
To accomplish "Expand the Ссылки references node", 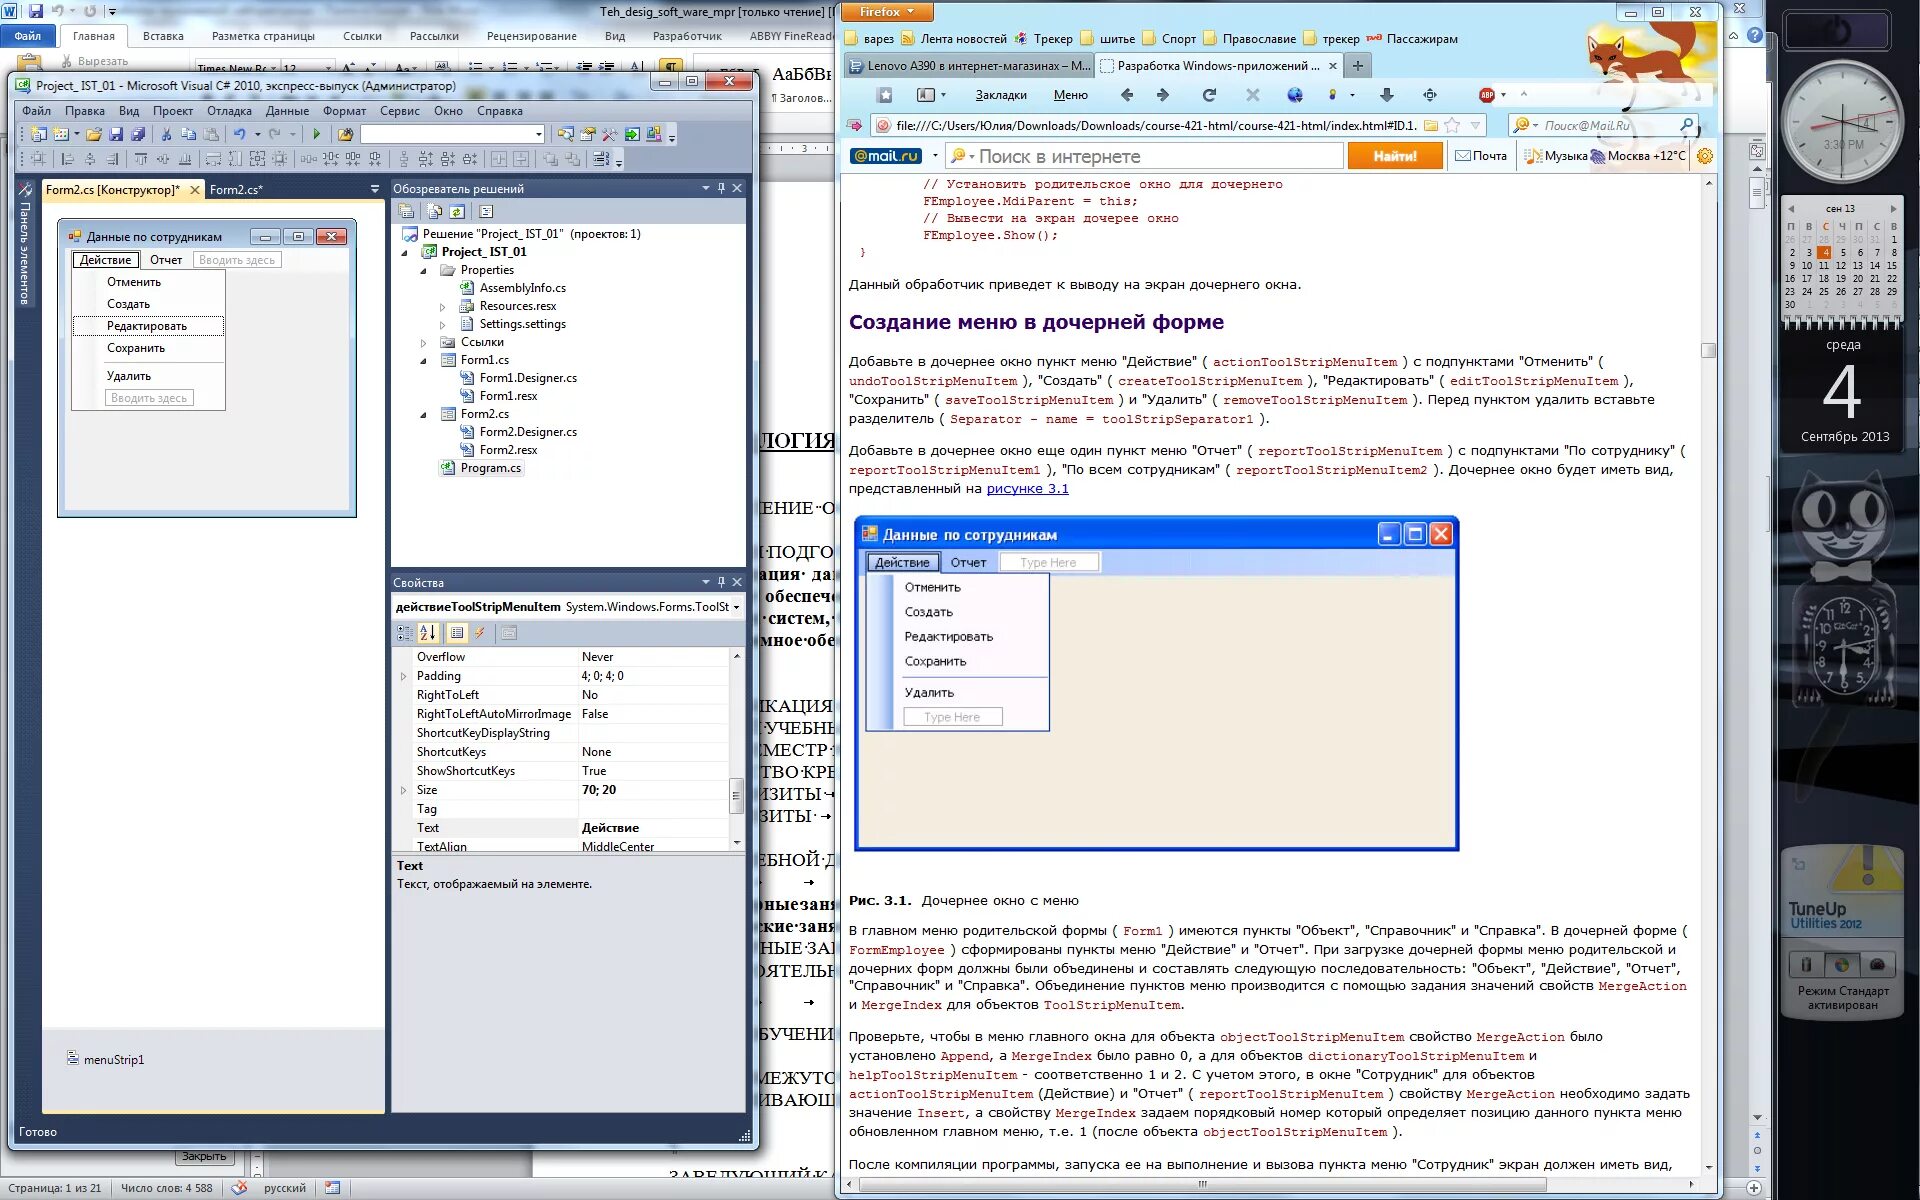I will [423, 342].
